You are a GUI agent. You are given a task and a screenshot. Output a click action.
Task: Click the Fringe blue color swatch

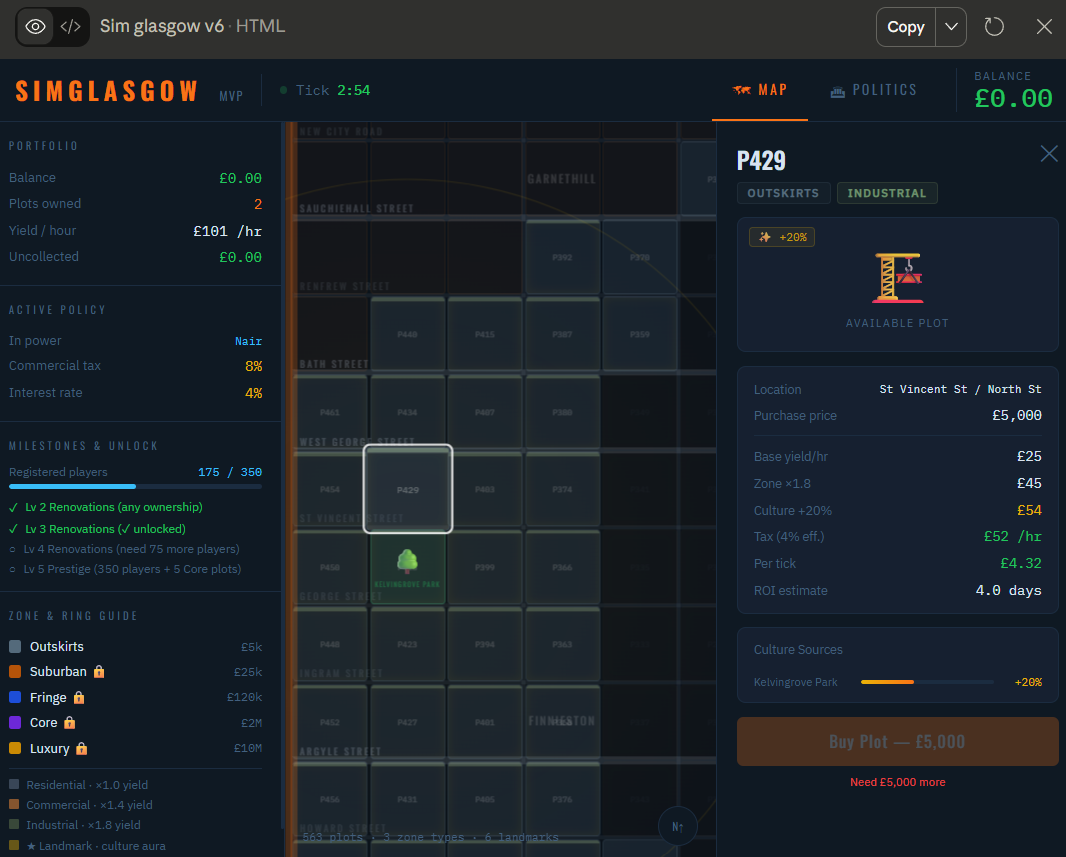15,697
